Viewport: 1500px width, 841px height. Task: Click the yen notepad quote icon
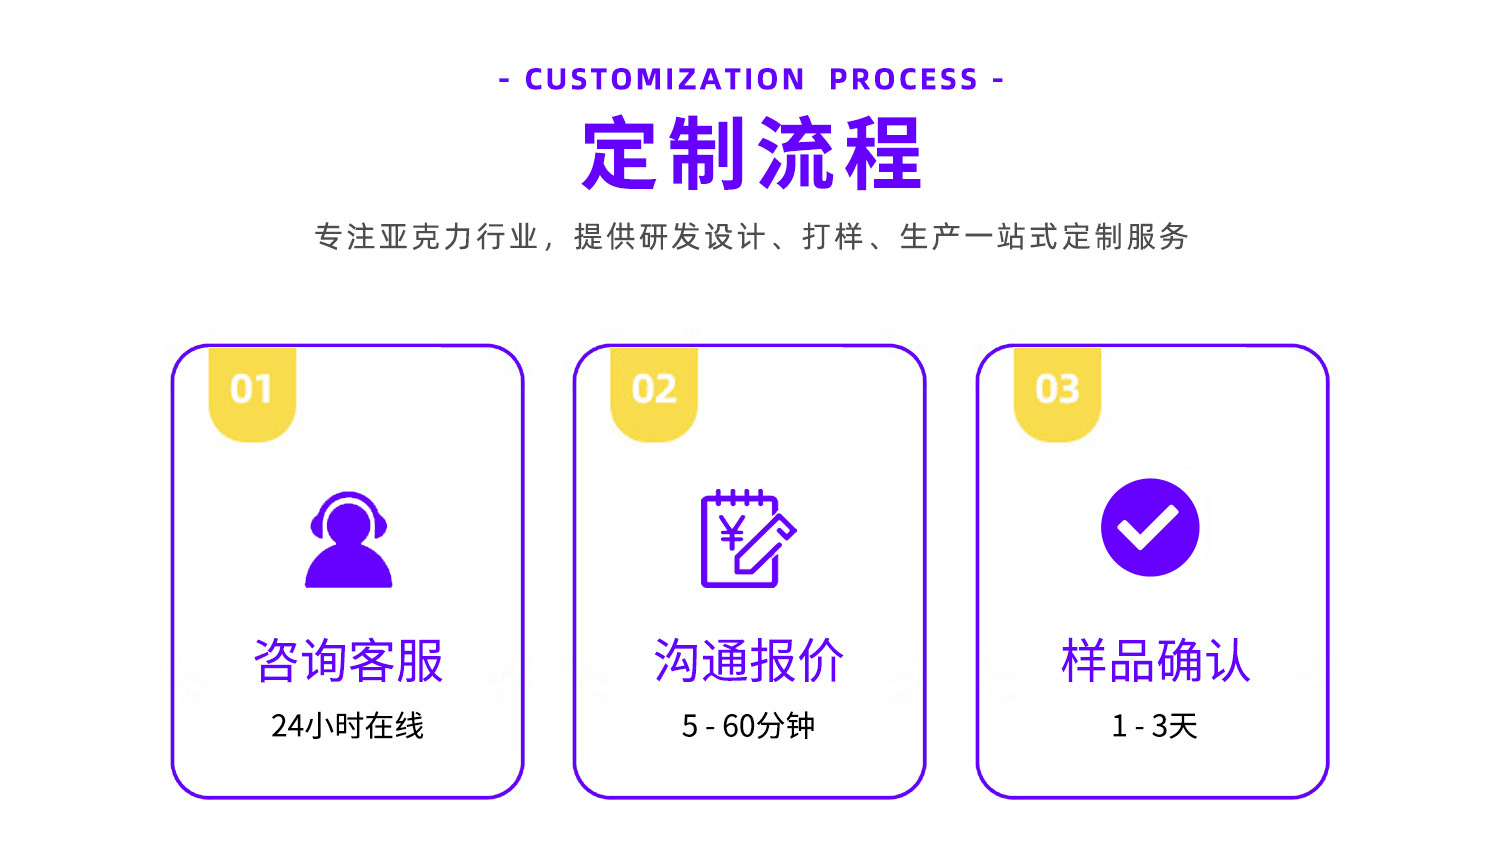pyautogui.click(x=747, y=539)
